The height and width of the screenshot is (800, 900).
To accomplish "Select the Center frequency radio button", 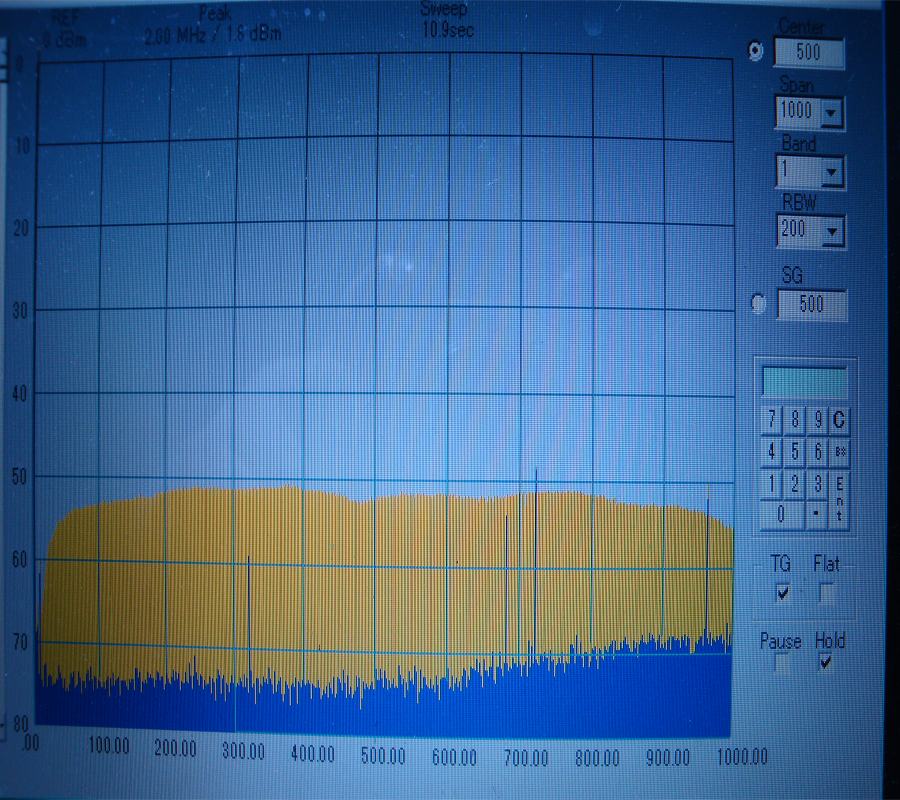I will click(x=756, y=49).
